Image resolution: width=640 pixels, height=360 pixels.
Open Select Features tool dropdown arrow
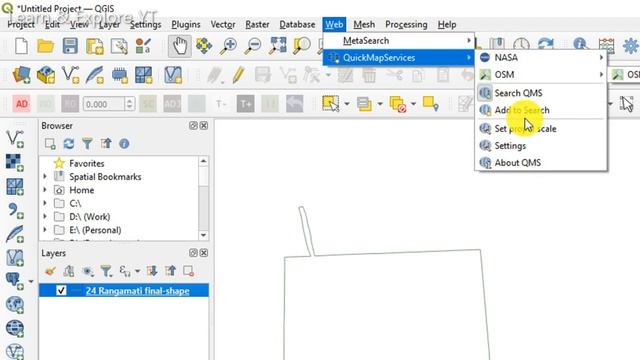347,104
